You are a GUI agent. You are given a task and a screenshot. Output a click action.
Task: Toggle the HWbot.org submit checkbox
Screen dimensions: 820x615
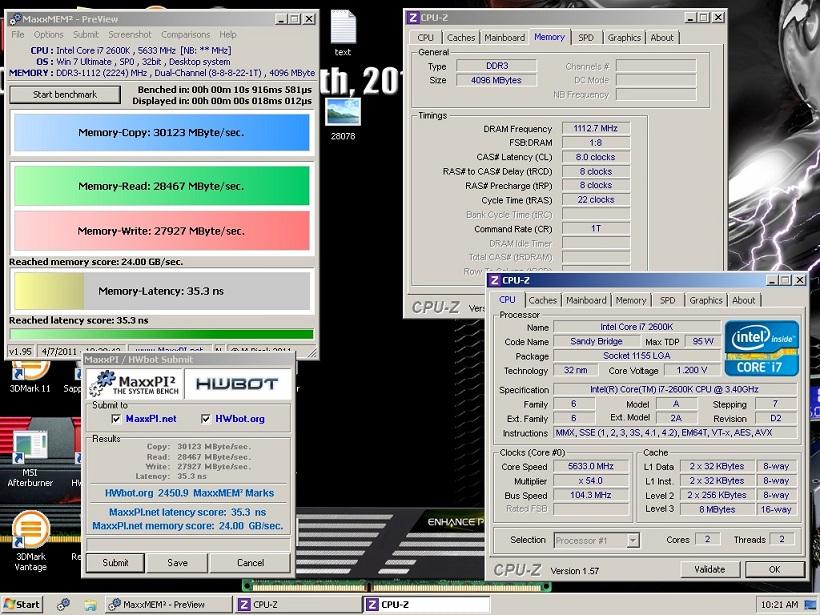[206, 418]
